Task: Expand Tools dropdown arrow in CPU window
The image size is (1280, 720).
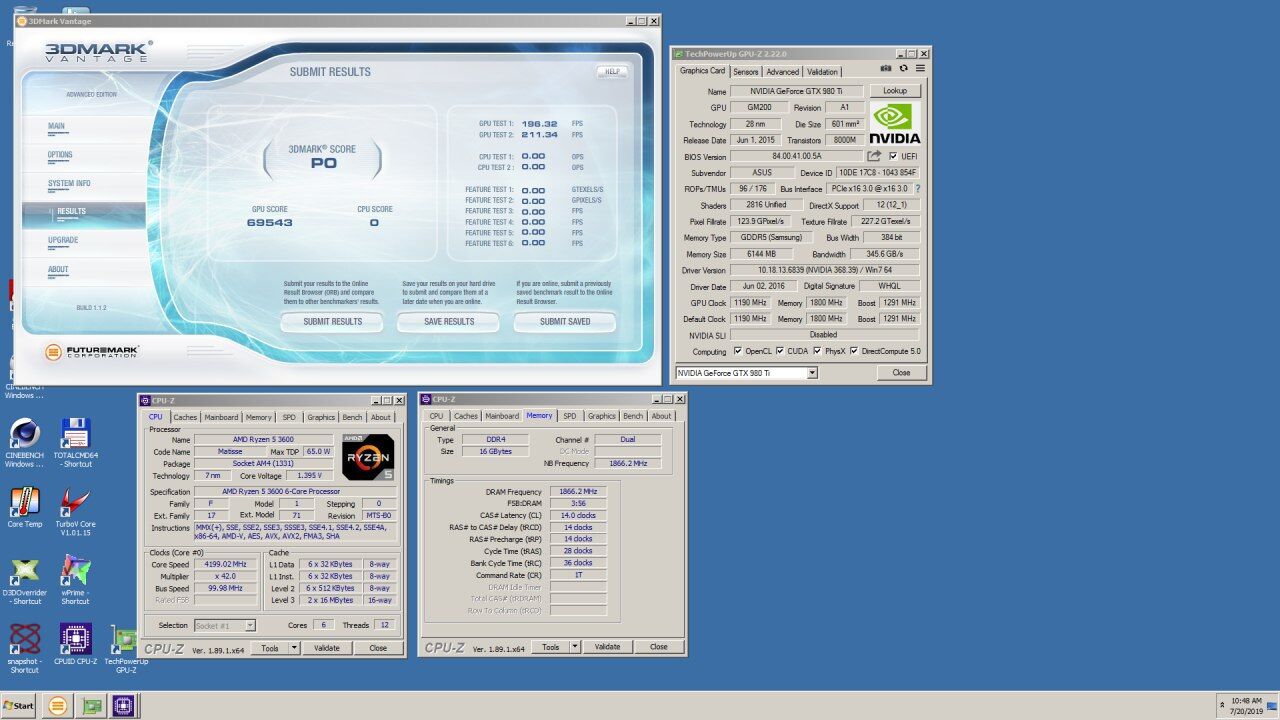Action: point(294,648)
